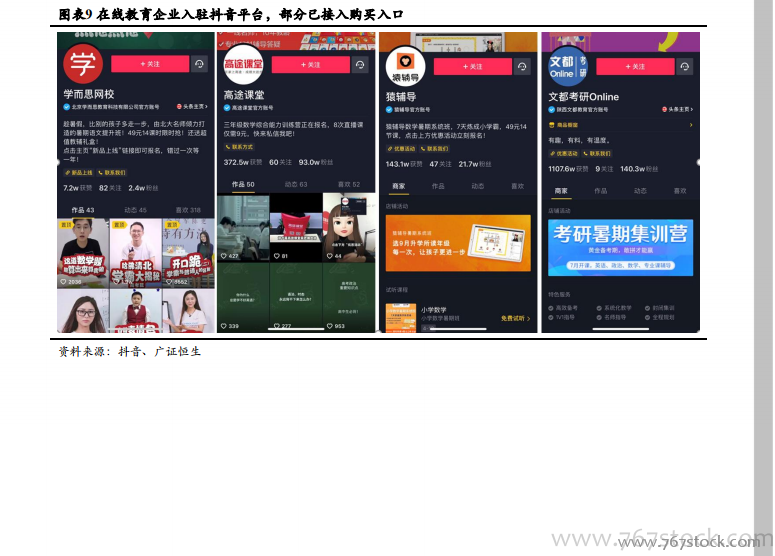Tap the 高途课堂 profile avatar

(243, 65)
